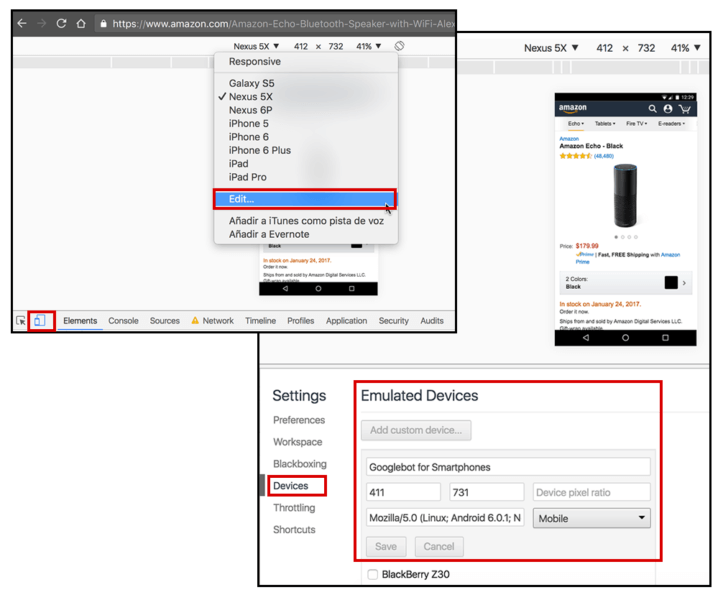Open the Nexus 5X dropdown in right window
723x600 pixels.
[x=551, y=48]
